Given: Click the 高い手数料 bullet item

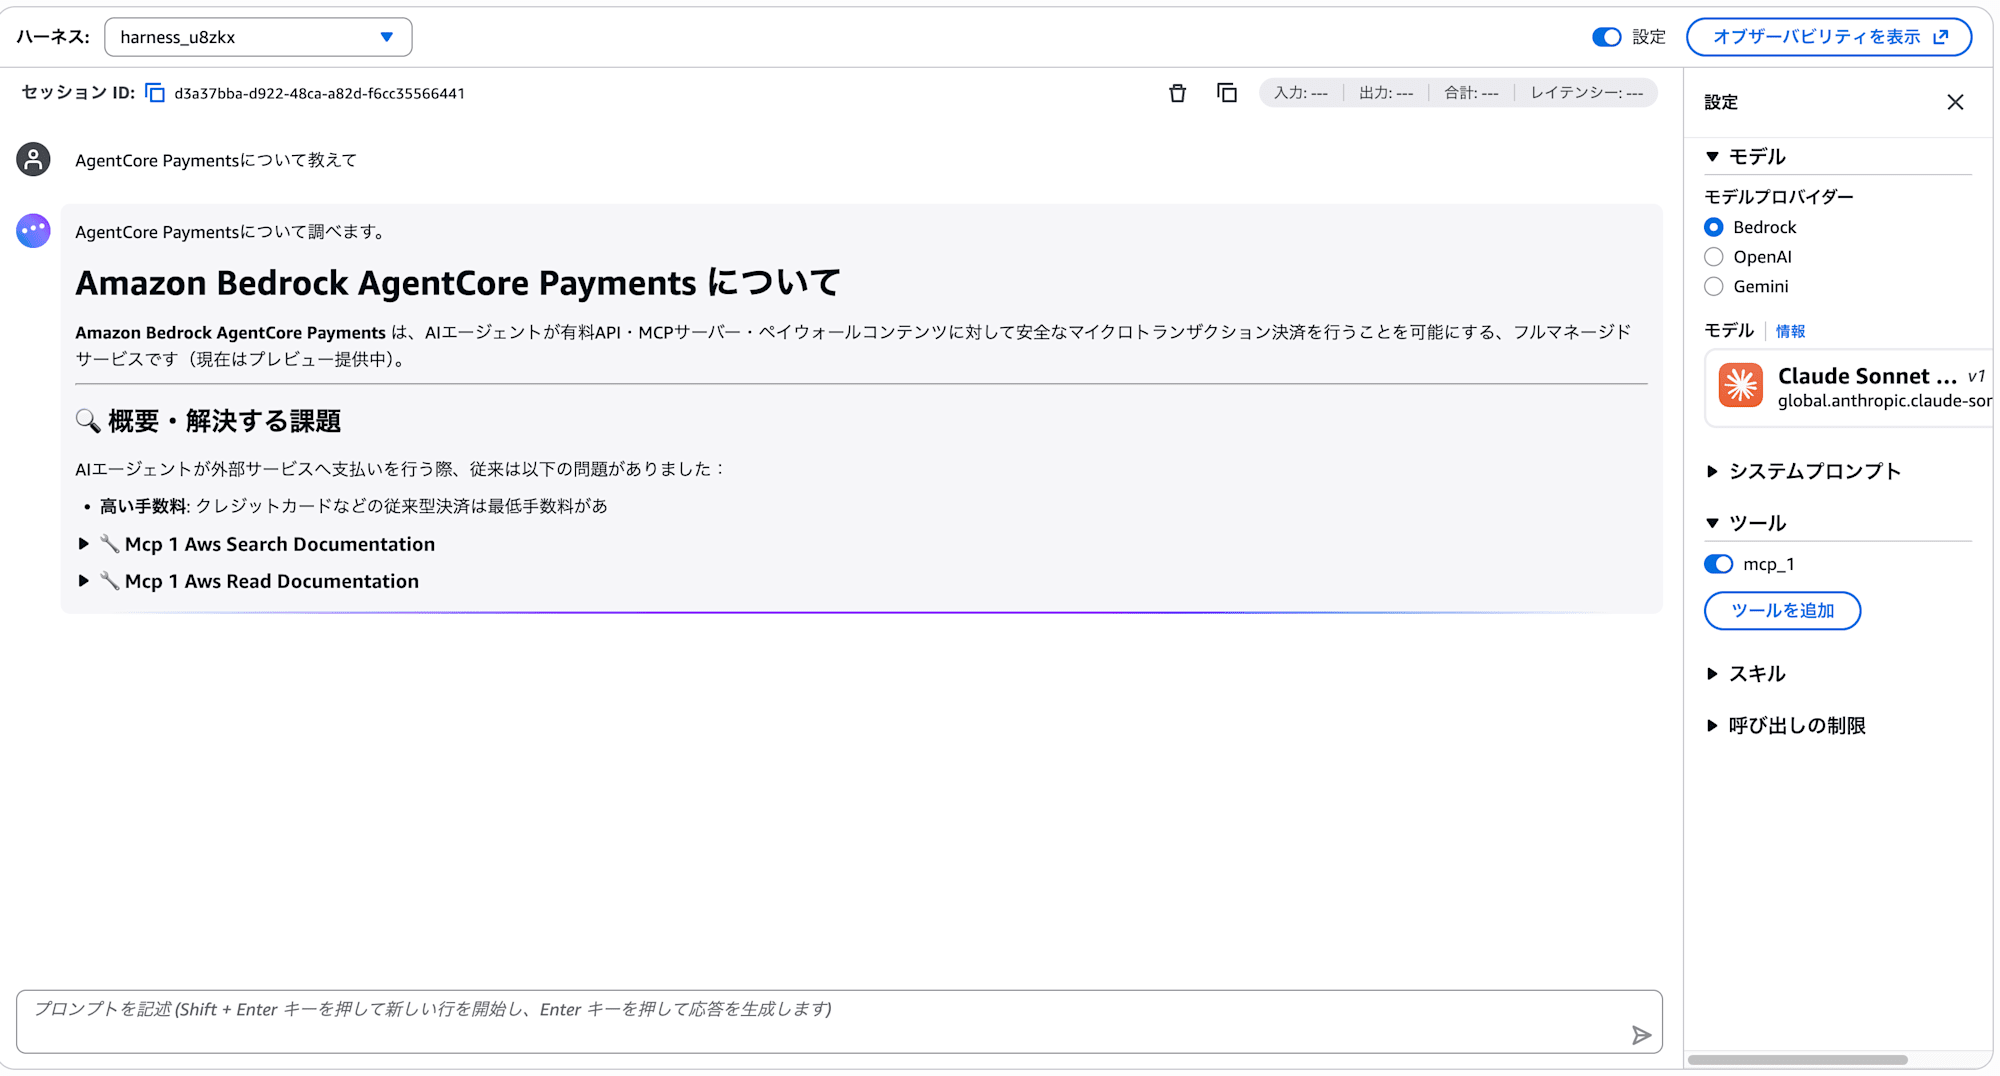Looking at the screenshot, I should (x=353, y=506).
